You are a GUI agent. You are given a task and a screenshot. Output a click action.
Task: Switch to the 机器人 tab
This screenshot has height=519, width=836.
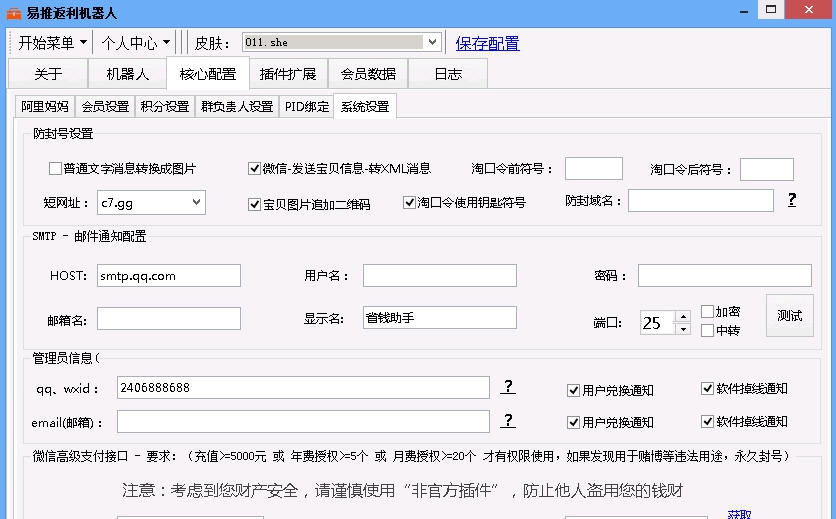(127, 74)
